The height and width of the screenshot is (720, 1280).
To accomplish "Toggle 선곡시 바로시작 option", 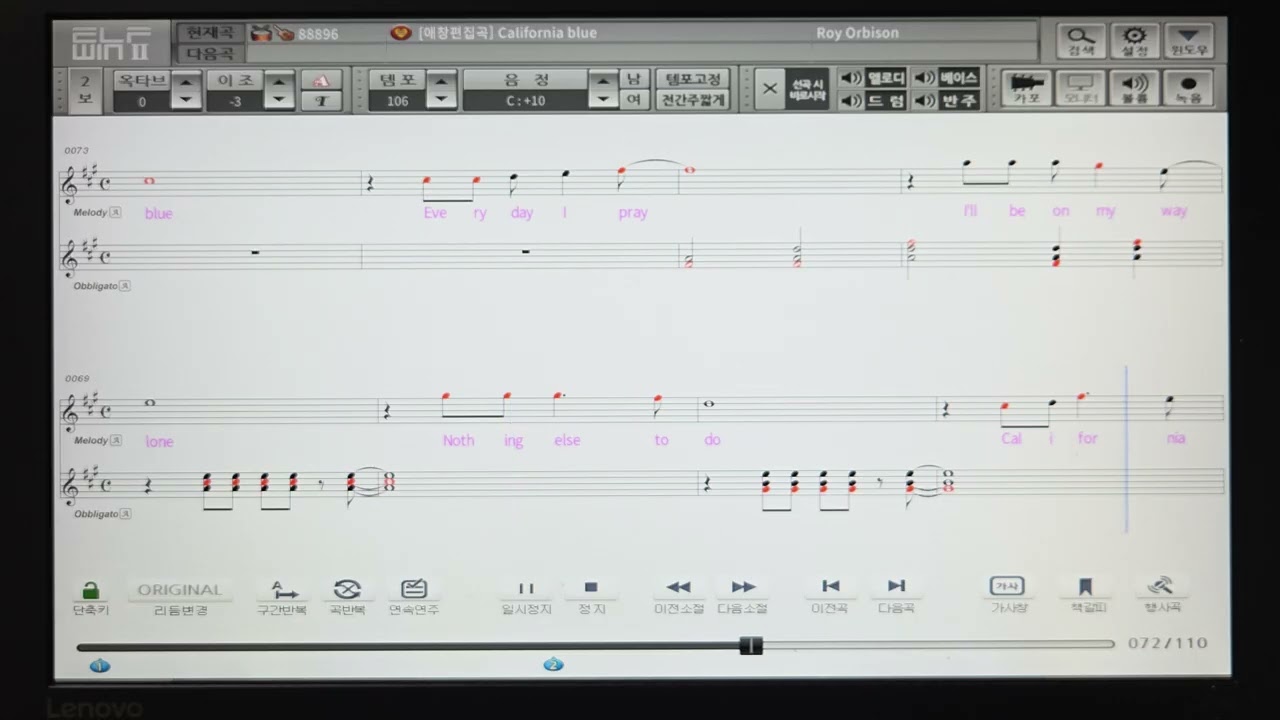I will (807, 88).
